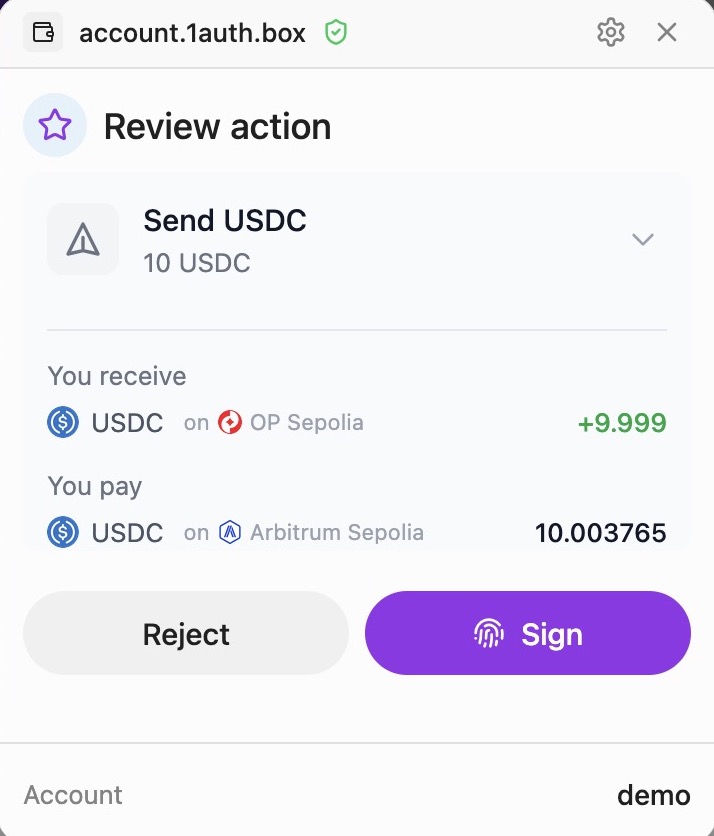Sign the Send USDC transaction

click(x=528, y=633)
